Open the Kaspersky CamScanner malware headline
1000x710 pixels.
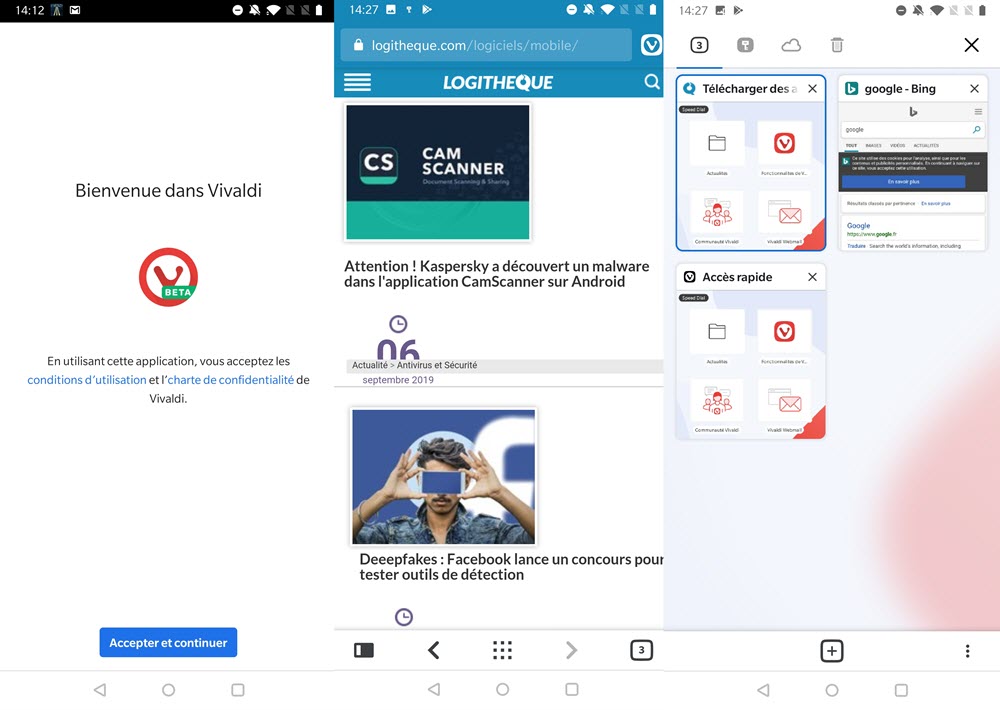[497, 274]
